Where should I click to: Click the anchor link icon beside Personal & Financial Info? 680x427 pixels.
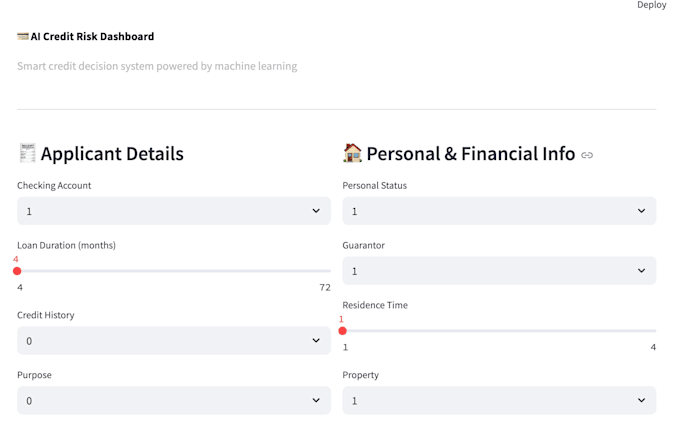(587, 155)
